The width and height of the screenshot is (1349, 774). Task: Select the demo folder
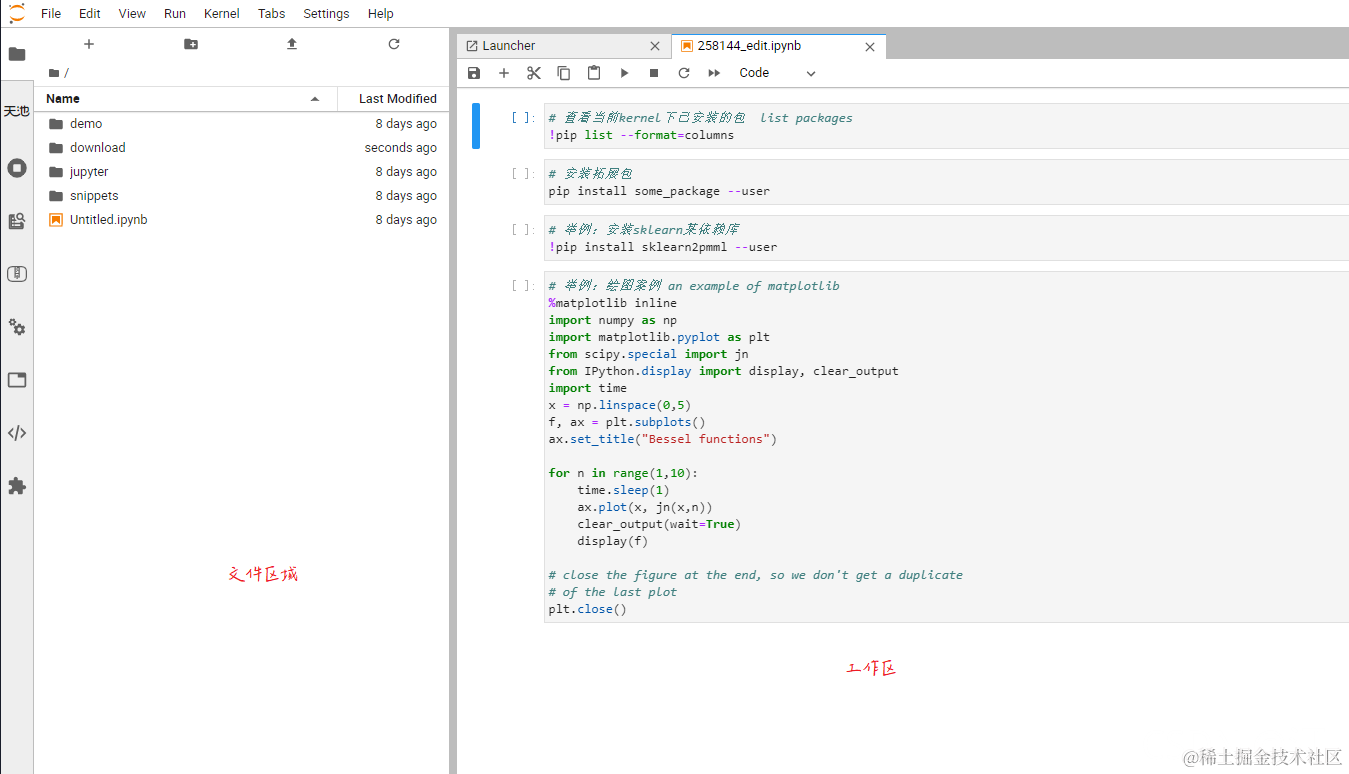(241, 124)
